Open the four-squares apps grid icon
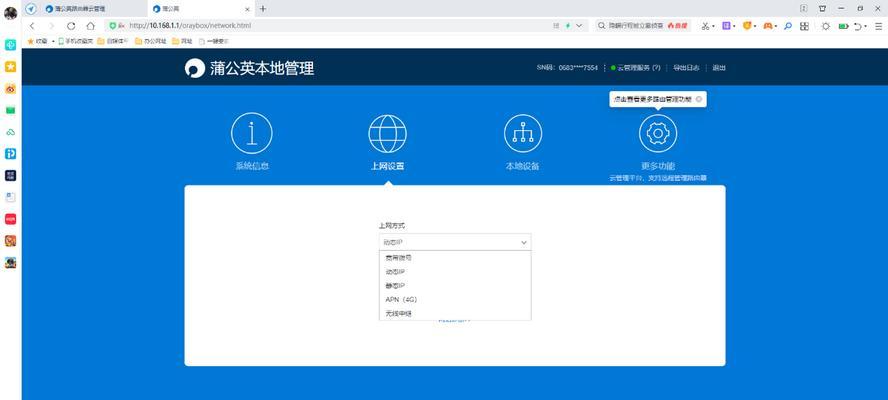 pyautogui.click(x=804, y=26)
